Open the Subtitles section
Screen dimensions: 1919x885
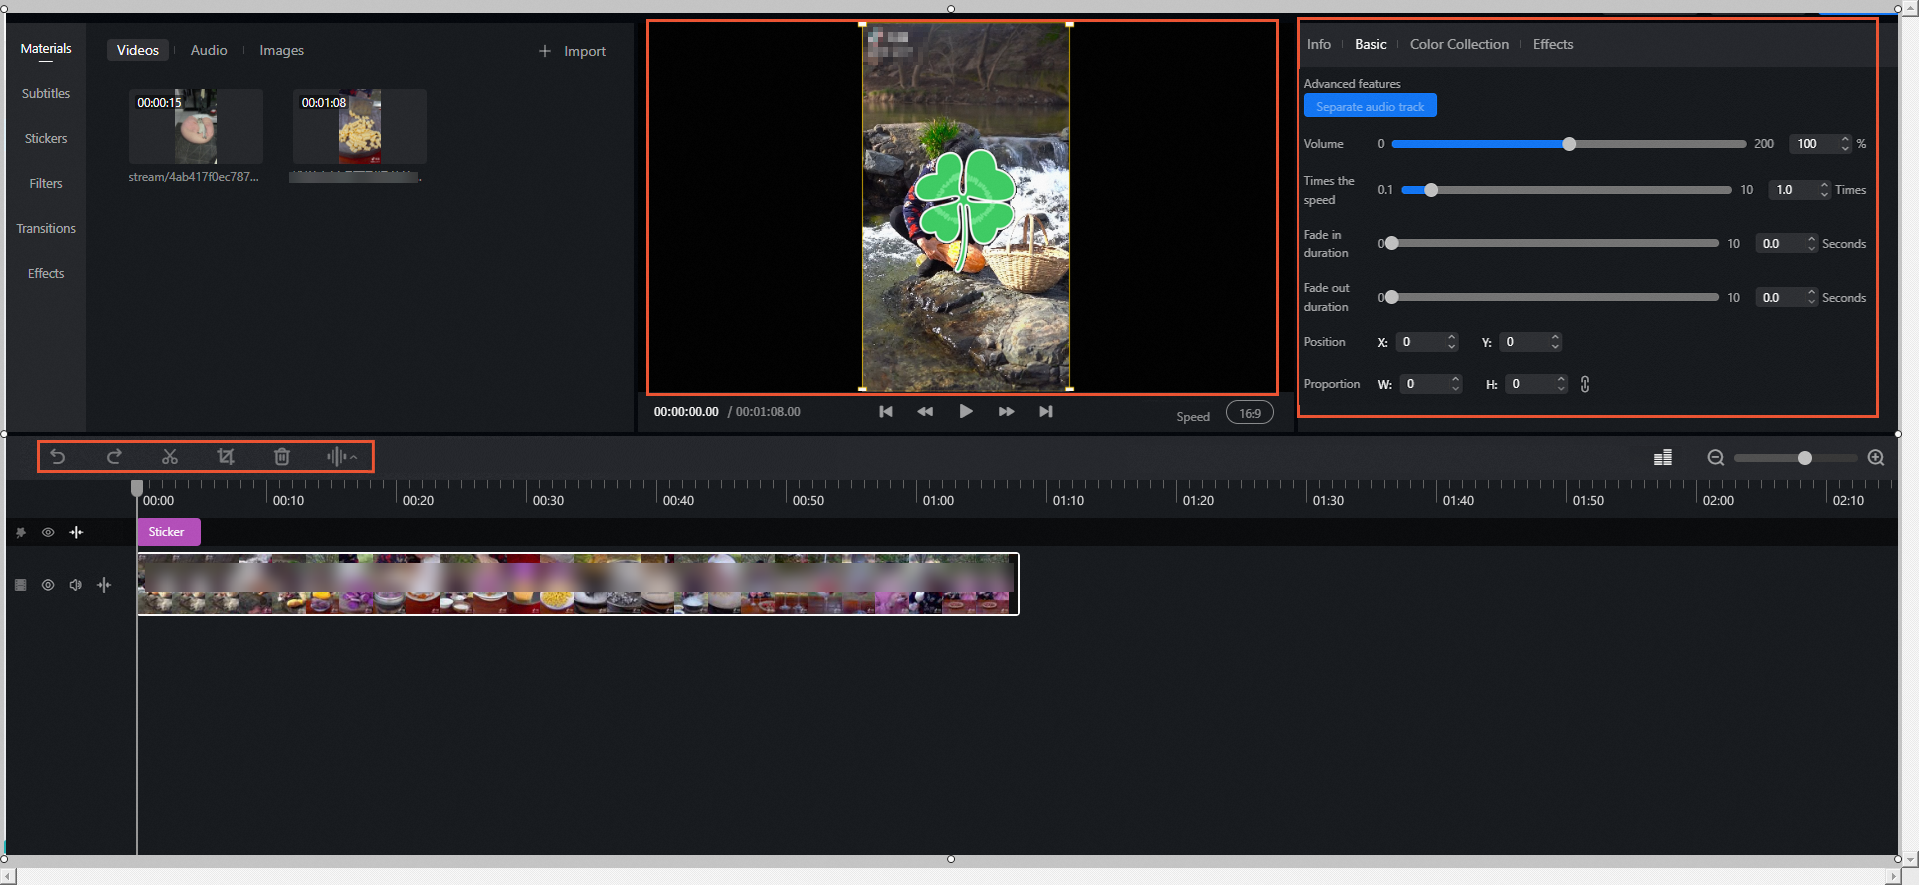point(46,93)
